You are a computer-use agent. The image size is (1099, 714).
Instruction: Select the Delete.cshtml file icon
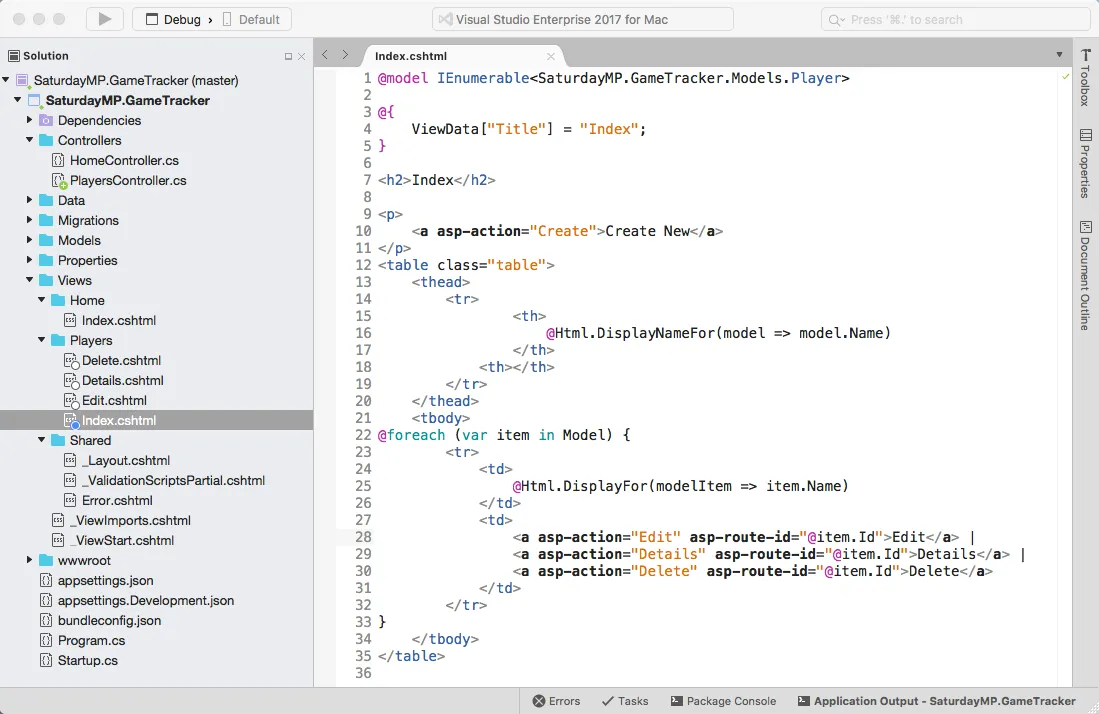71,361
